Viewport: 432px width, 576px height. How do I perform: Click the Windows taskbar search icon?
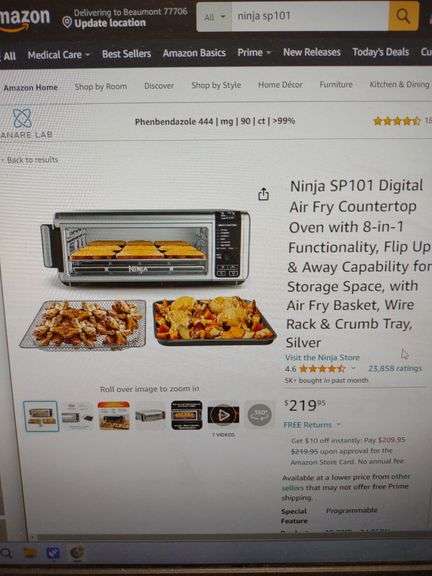(7, 552)
